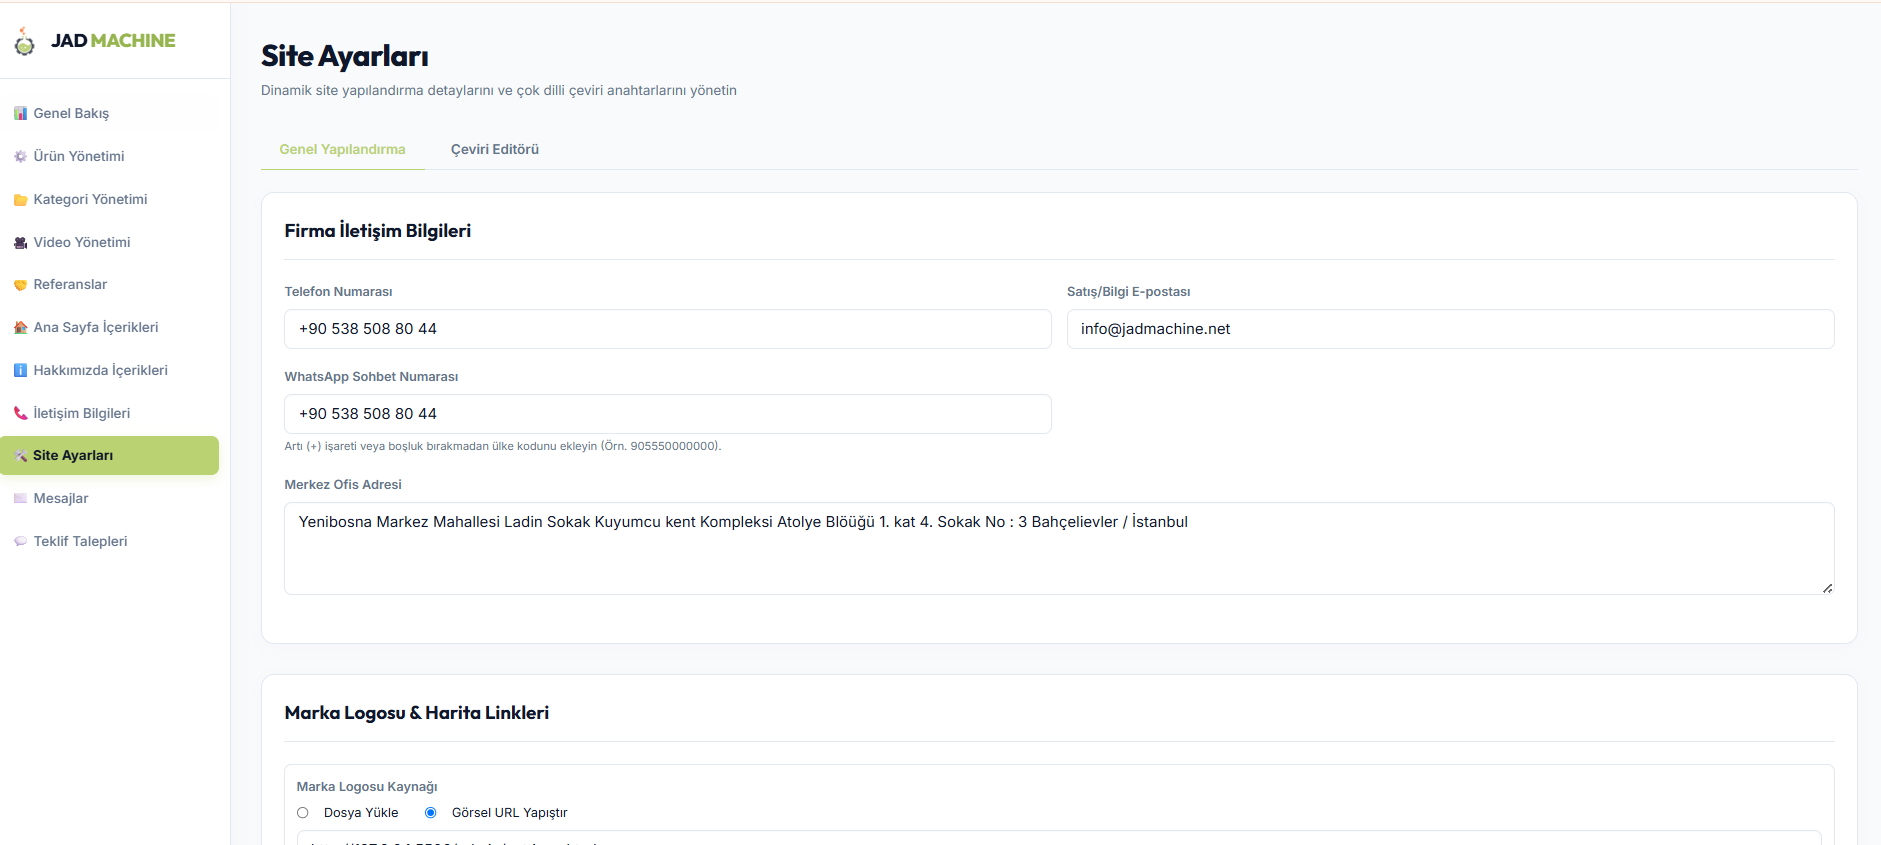1881x845 pixels.
Task: Click the Ana Sayfa İçerikleri house icon
Action: pyautogui.click(x=20, y=328)
